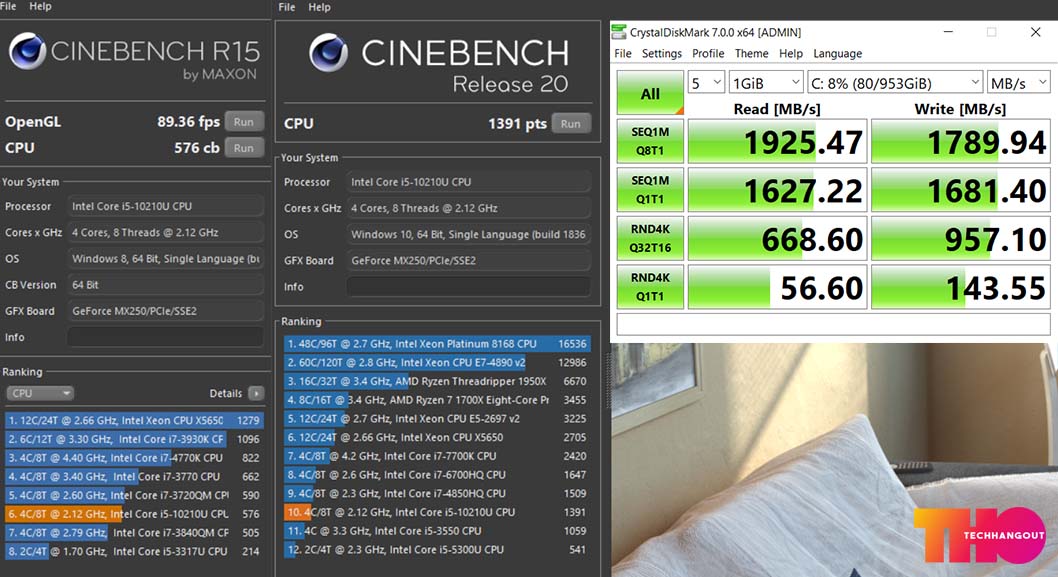The width and height of the screenshot is (1058, 577).
Task: Open the drive selector showing C: 8%
Action: click(x=895, y=83)
